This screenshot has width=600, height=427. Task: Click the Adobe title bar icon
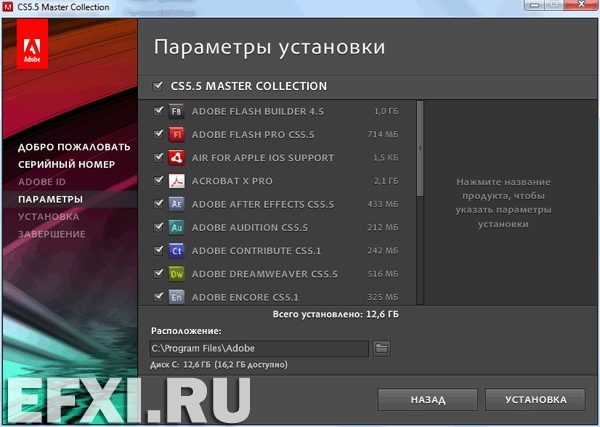point(8,7)
